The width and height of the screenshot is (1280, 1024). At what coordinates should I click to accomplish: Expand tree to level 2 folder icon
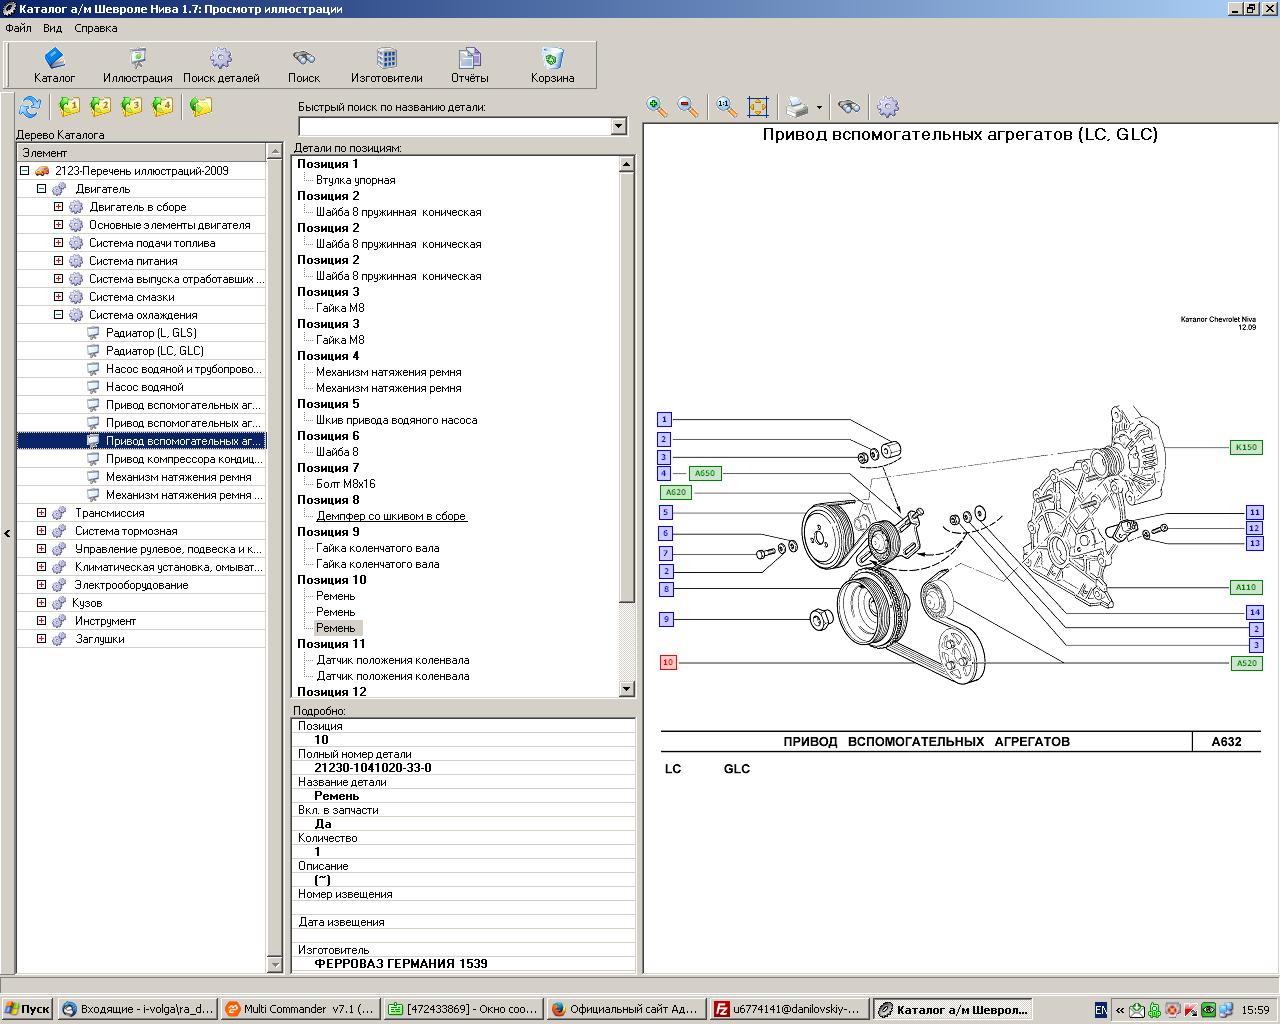click(x=100, y=106)
